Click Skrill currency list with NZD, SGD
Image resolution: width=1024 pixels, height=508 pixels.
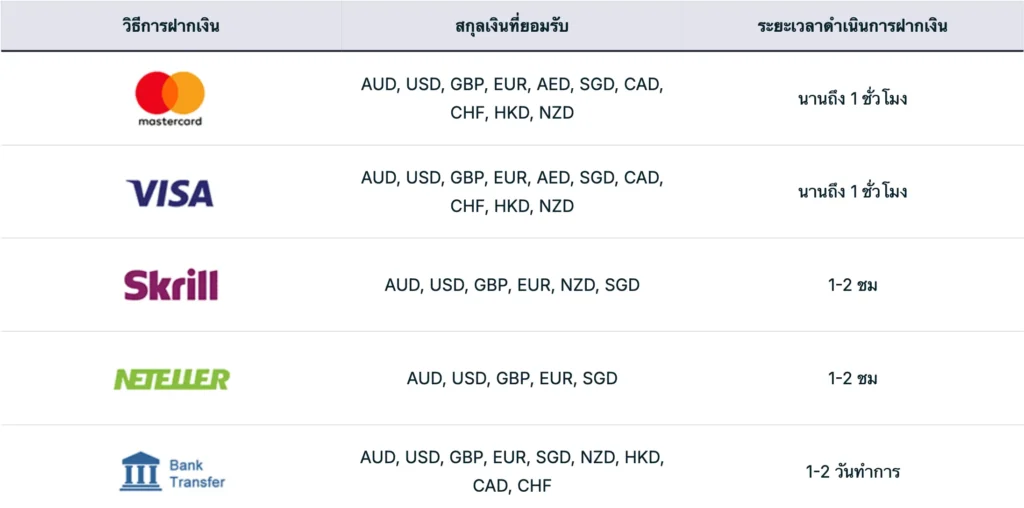click(x=511, y=285)
